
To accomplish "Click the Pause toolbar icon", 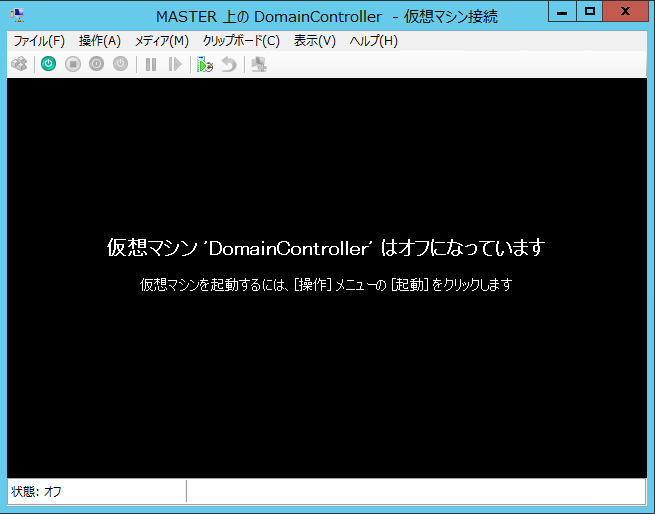I will (151, 64).
